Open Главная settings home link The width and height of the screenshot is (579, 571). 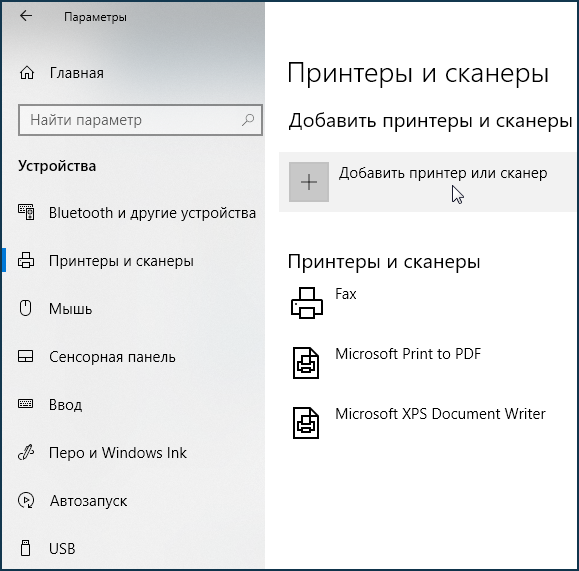[x=77, y=73]
